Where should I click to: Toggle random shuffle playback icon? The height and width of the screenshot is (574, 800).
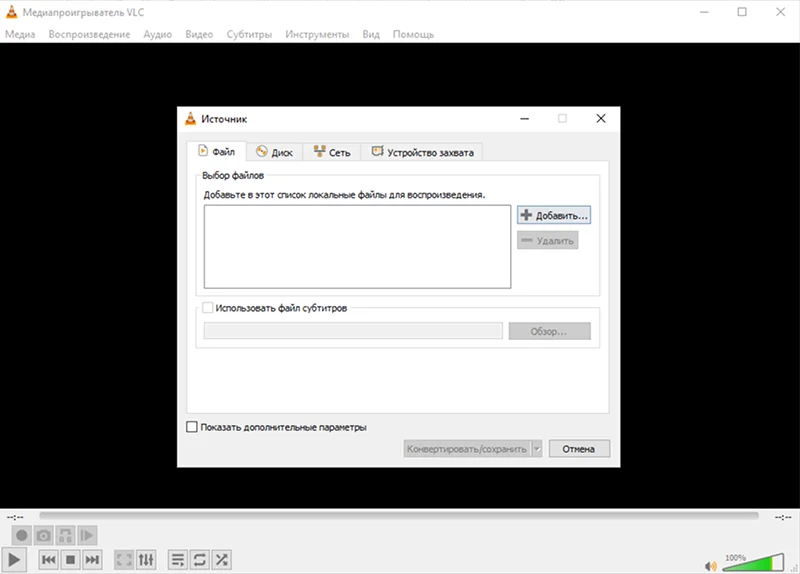(x=221, y=560)
